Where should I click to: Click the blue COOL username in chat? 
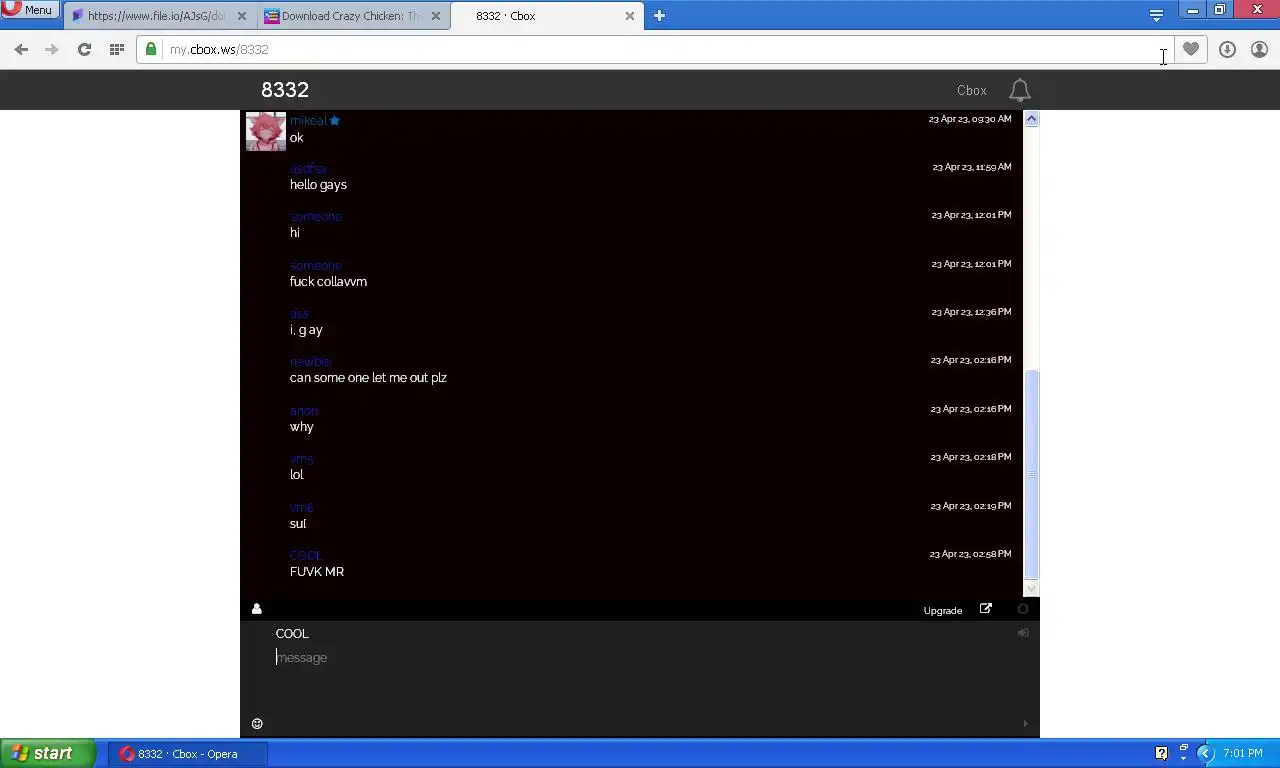coord(306,555)
